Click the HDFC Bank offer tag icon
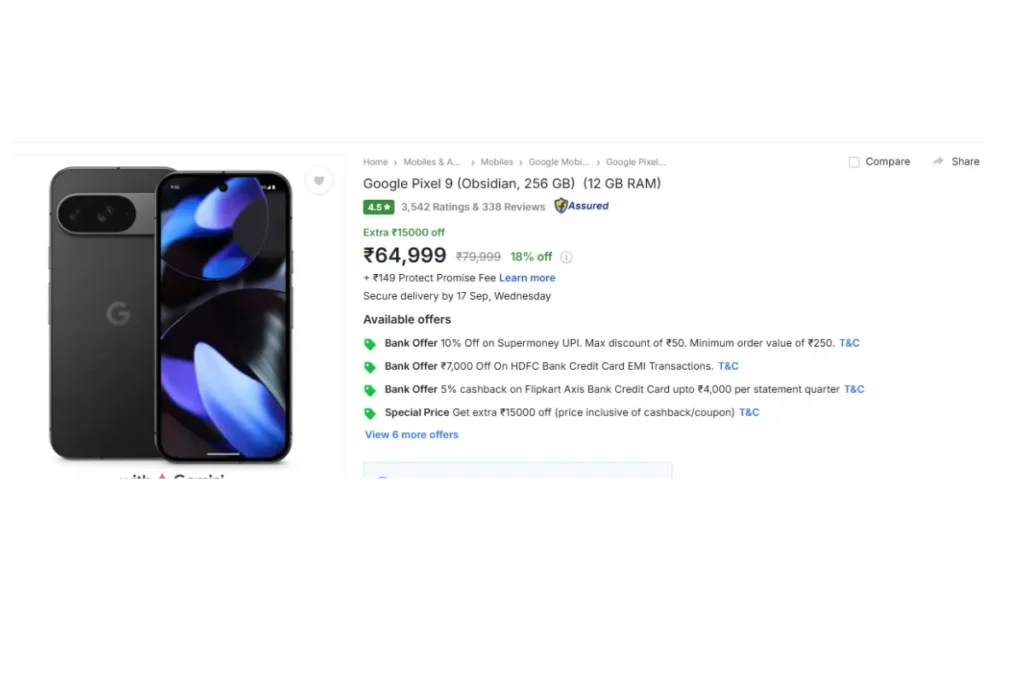The image size is (1024, 683). pos(370,367)
